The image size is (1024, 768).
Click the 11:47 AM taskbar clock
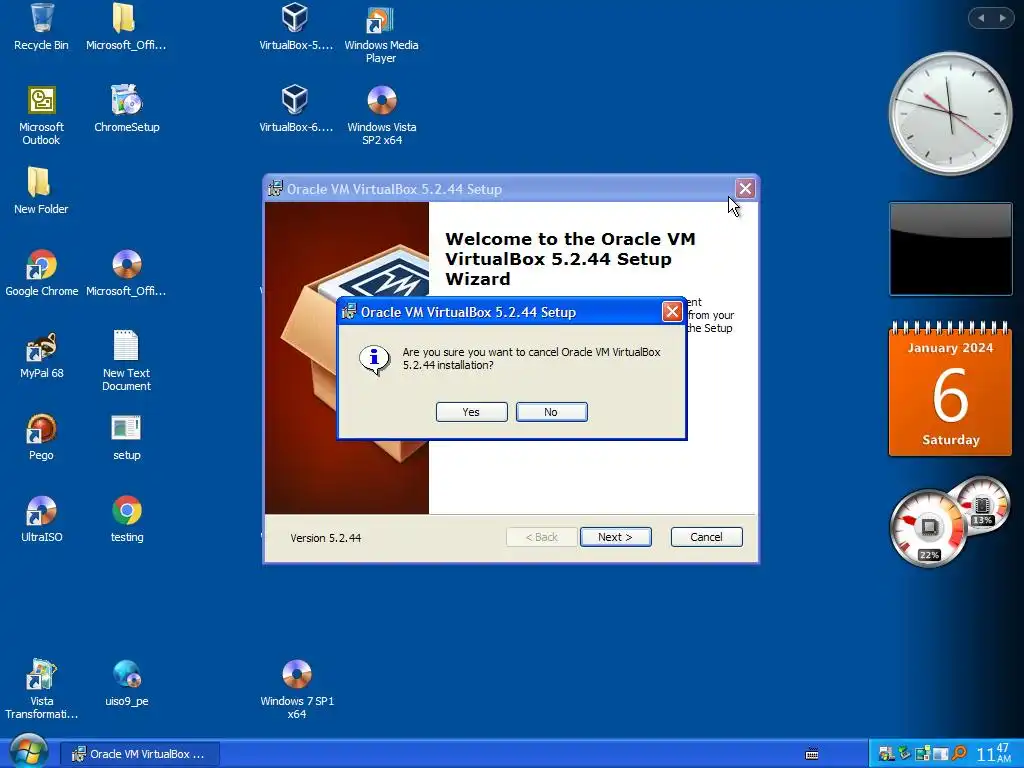pyautogui.click(x=993, y=754)
